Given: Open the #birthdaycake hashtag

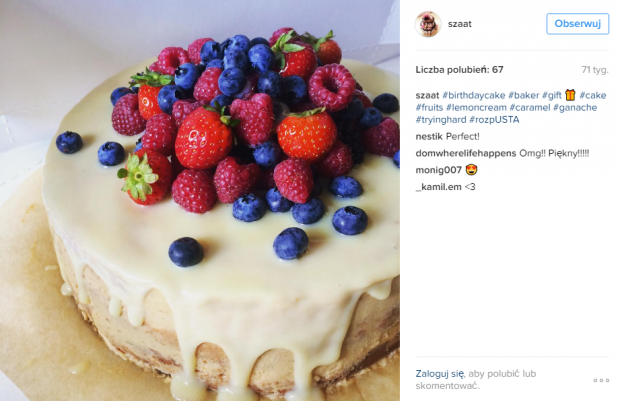Looking at the screenshot, I should tap(474, 95).
